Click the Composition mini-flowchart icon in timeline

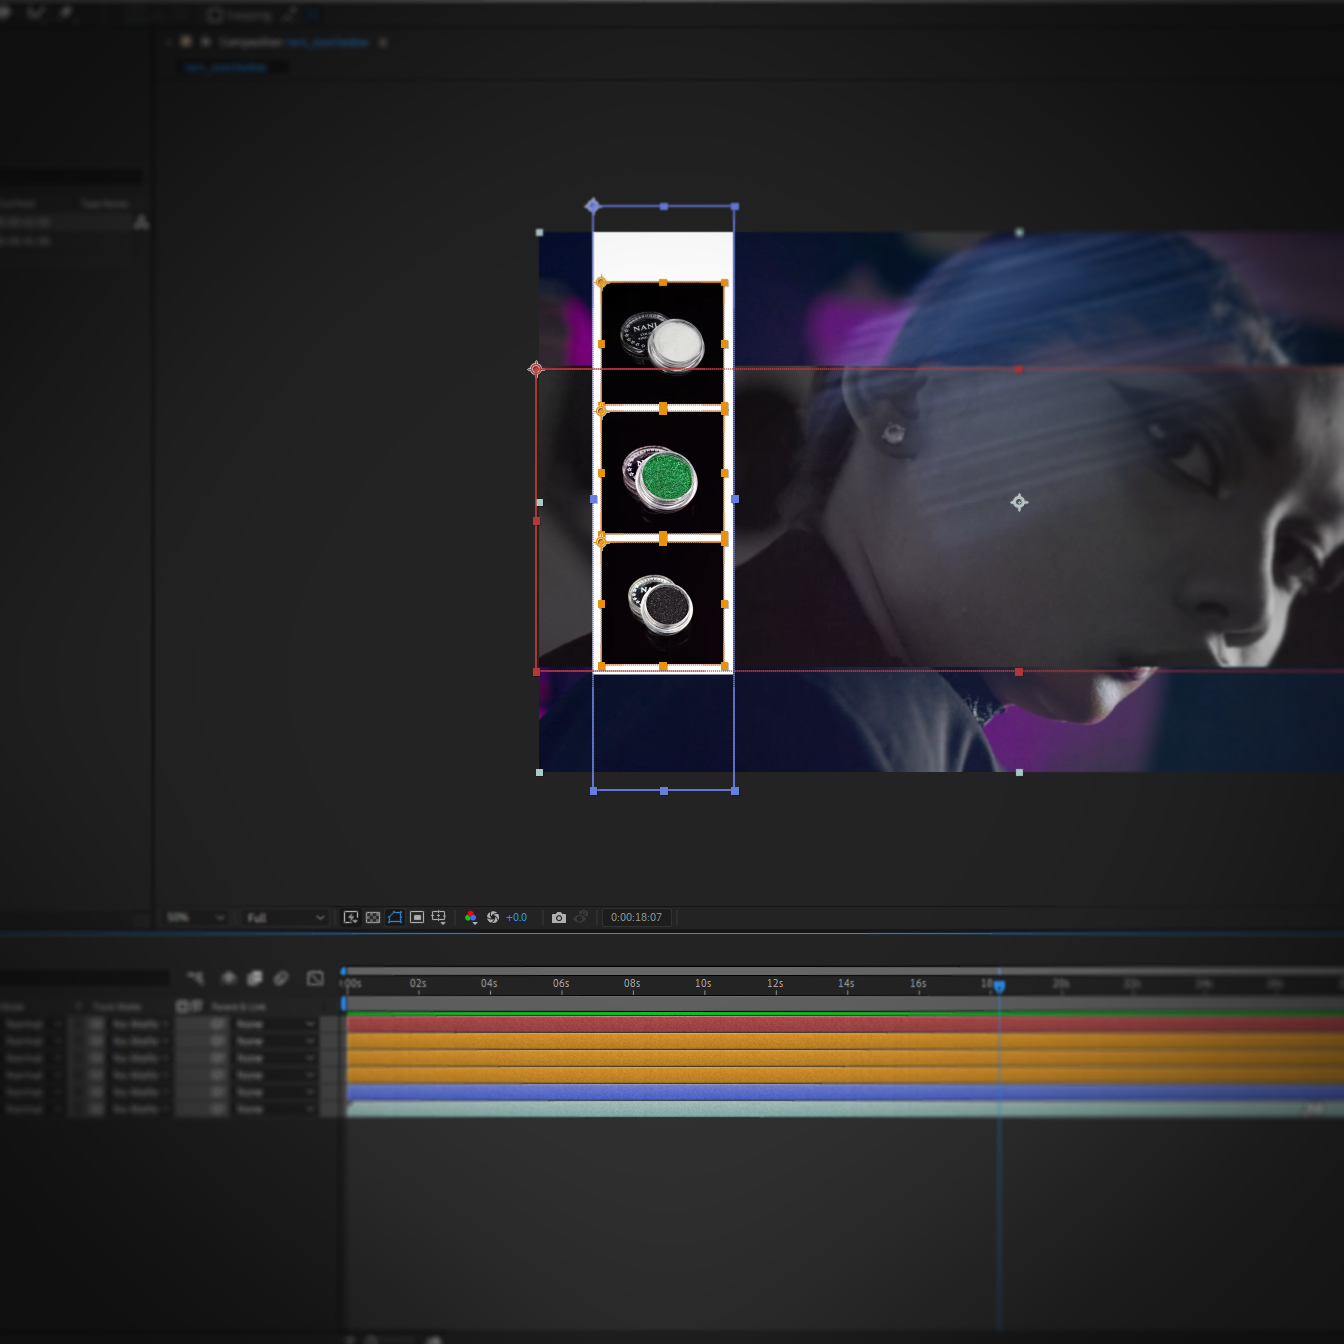click(x=195, y=978)
